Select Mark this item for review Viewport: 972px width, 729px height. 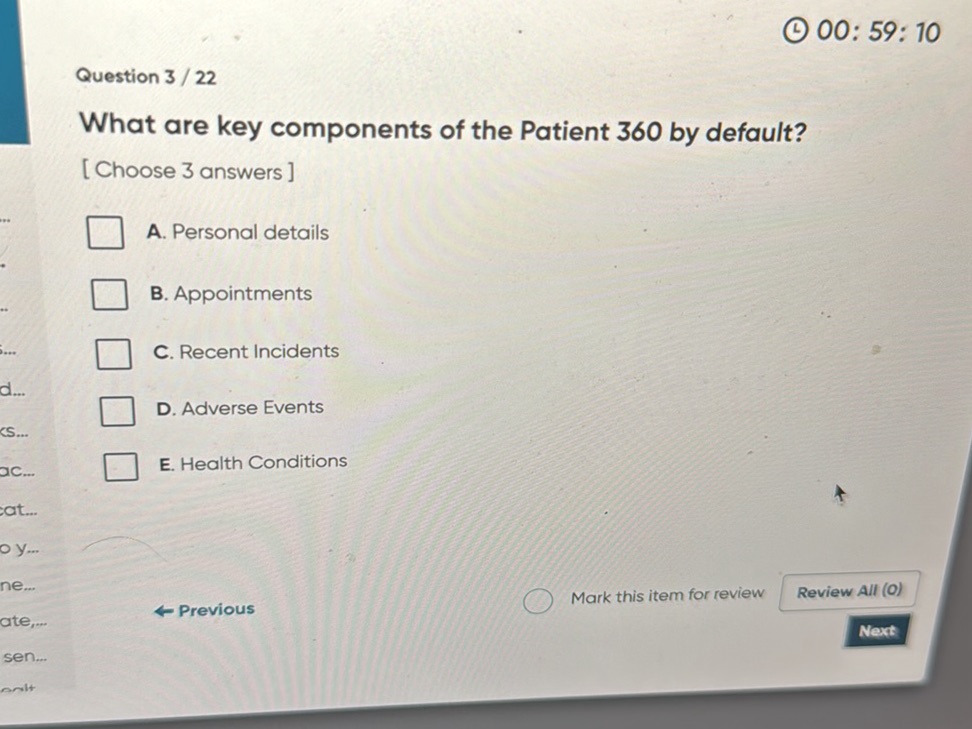[x=537, y=601]
